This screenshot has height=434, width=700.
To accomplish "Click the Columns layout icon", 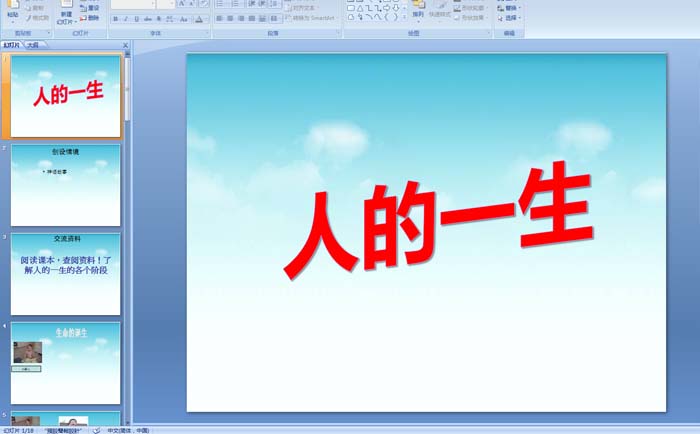I will click(x=275, y=18).
